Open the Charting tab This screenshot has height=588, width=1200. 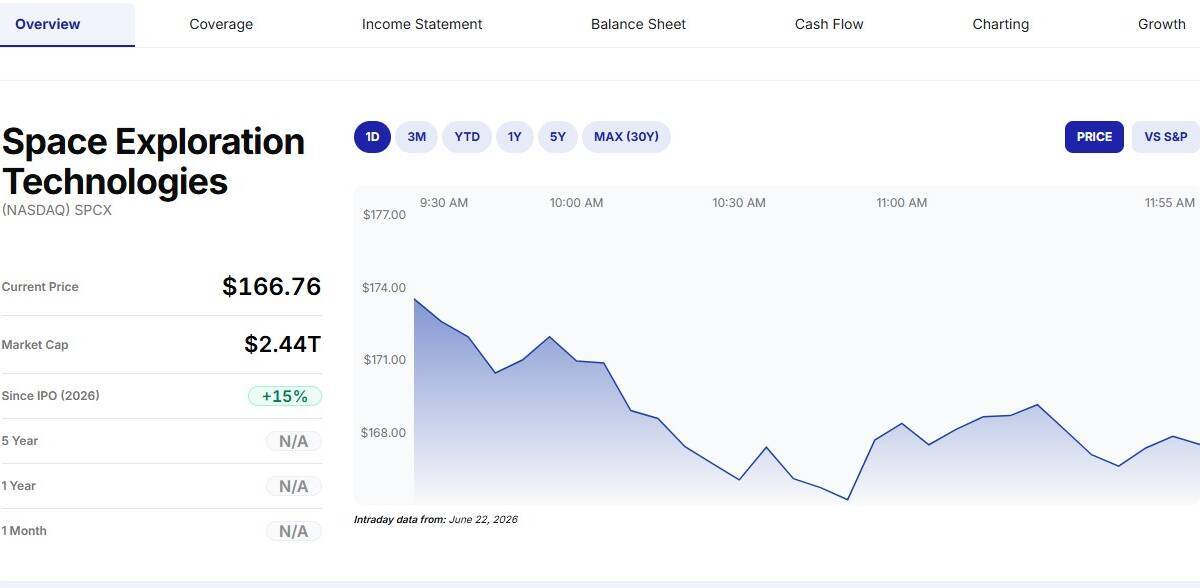point(1000,24)
